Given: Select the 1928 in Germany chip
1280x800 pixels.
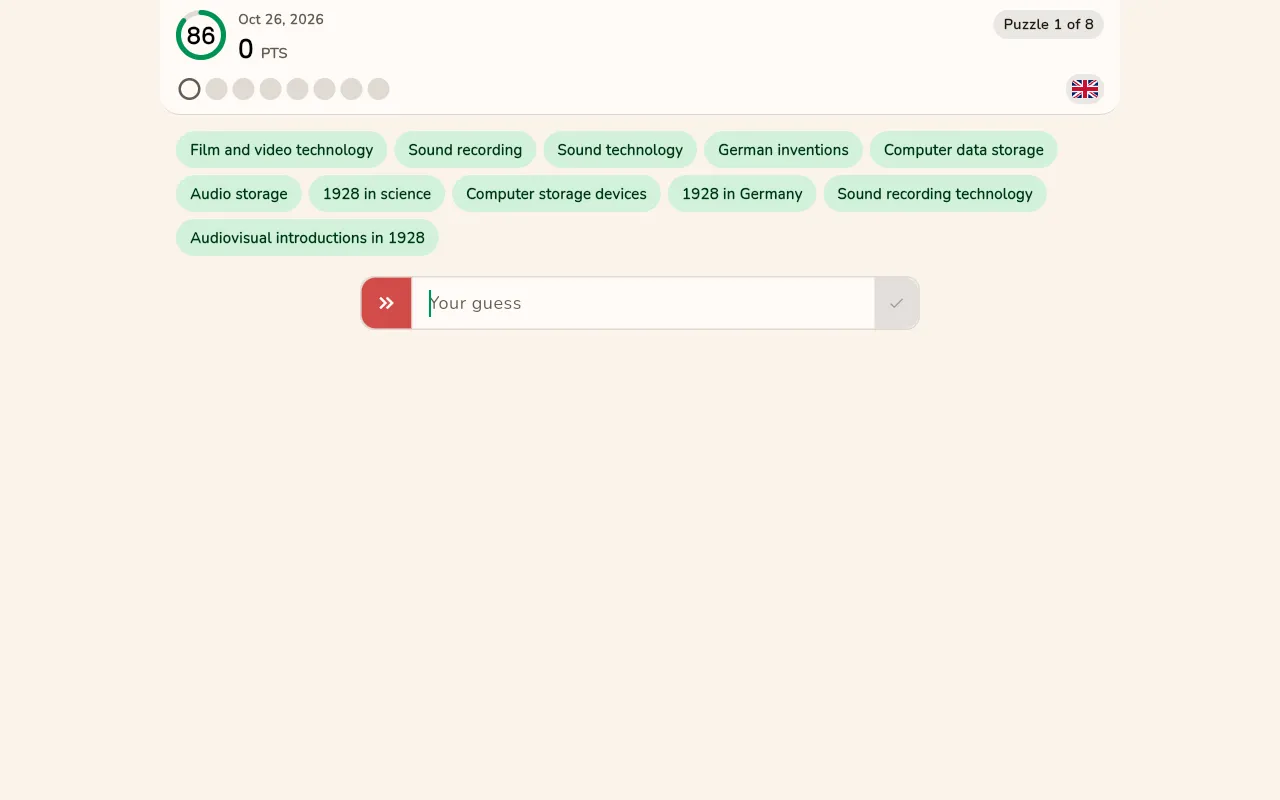Looking at the screenshot, I should point(742,194).
